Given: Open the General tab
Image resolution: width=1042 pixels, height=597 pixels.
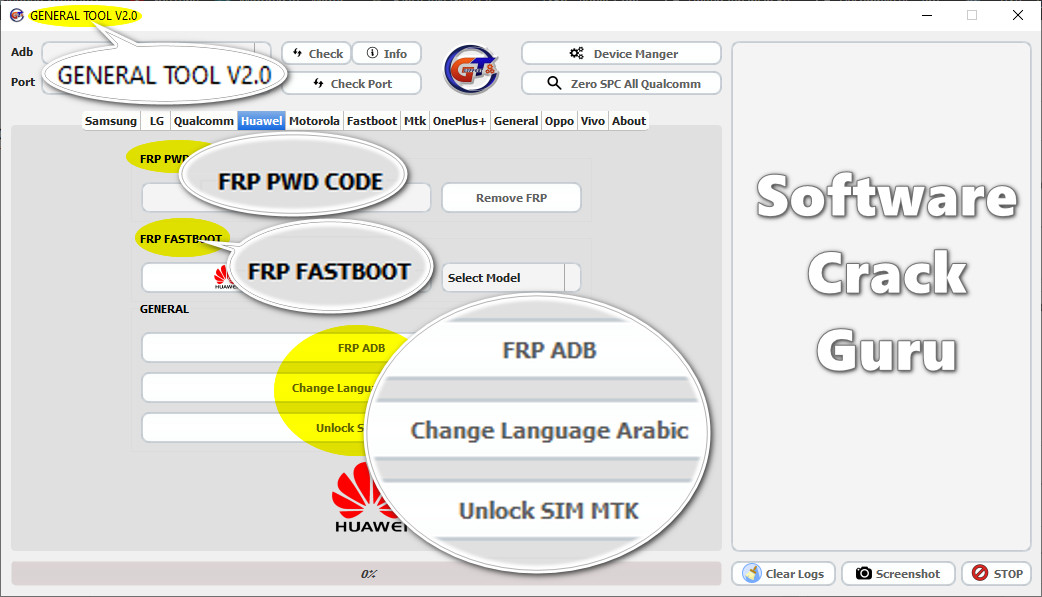Looking at the screenshot, I should point(516,121).
